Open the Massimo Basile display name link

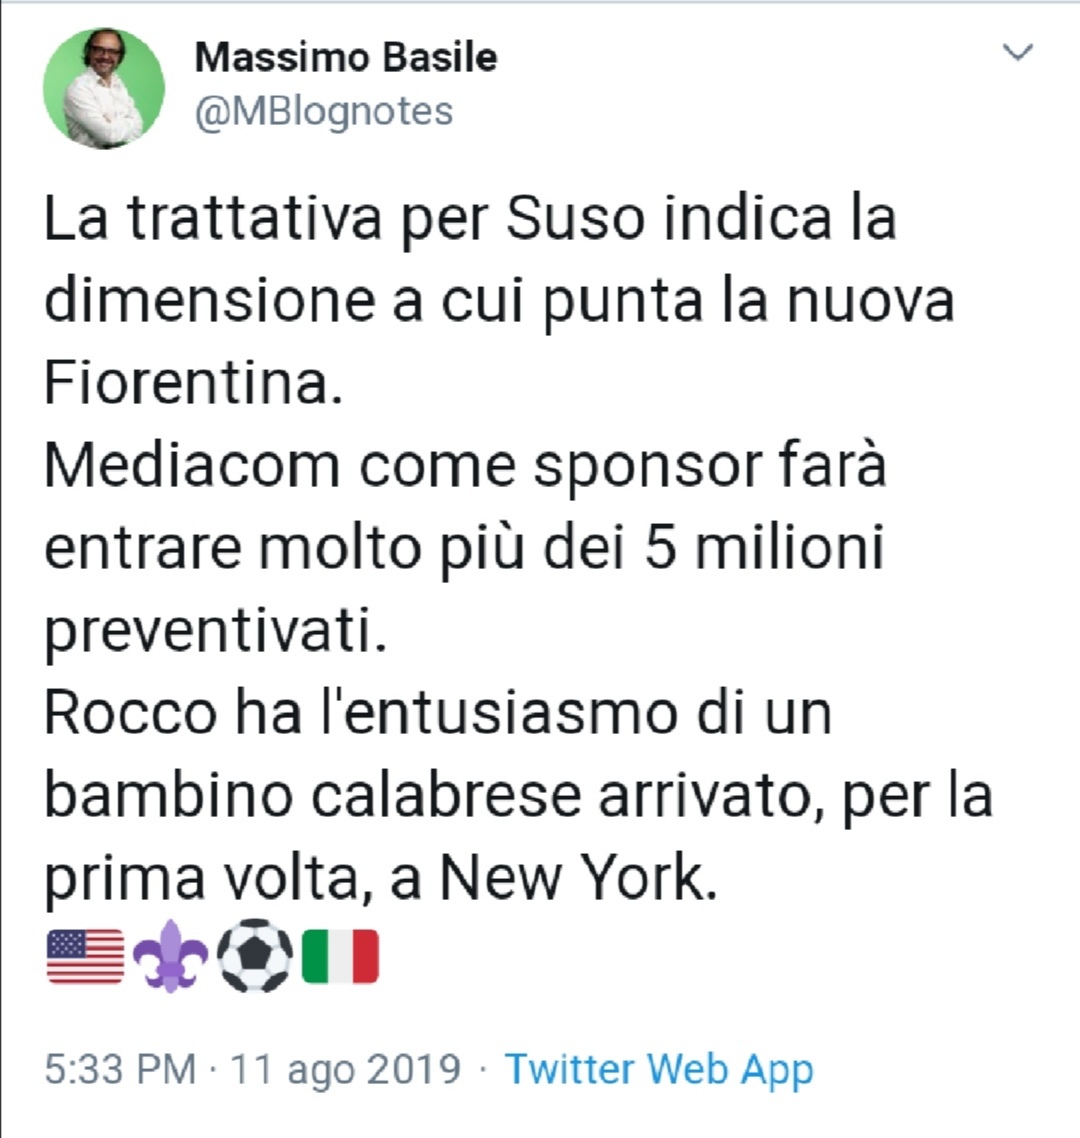pos(345,57)
